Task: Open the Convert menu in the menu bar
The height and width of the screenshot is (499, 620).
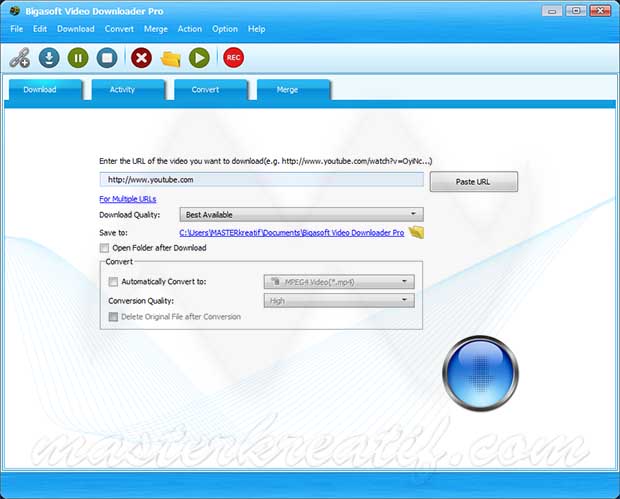Action: pyautogui.click(x=119, y=29)
